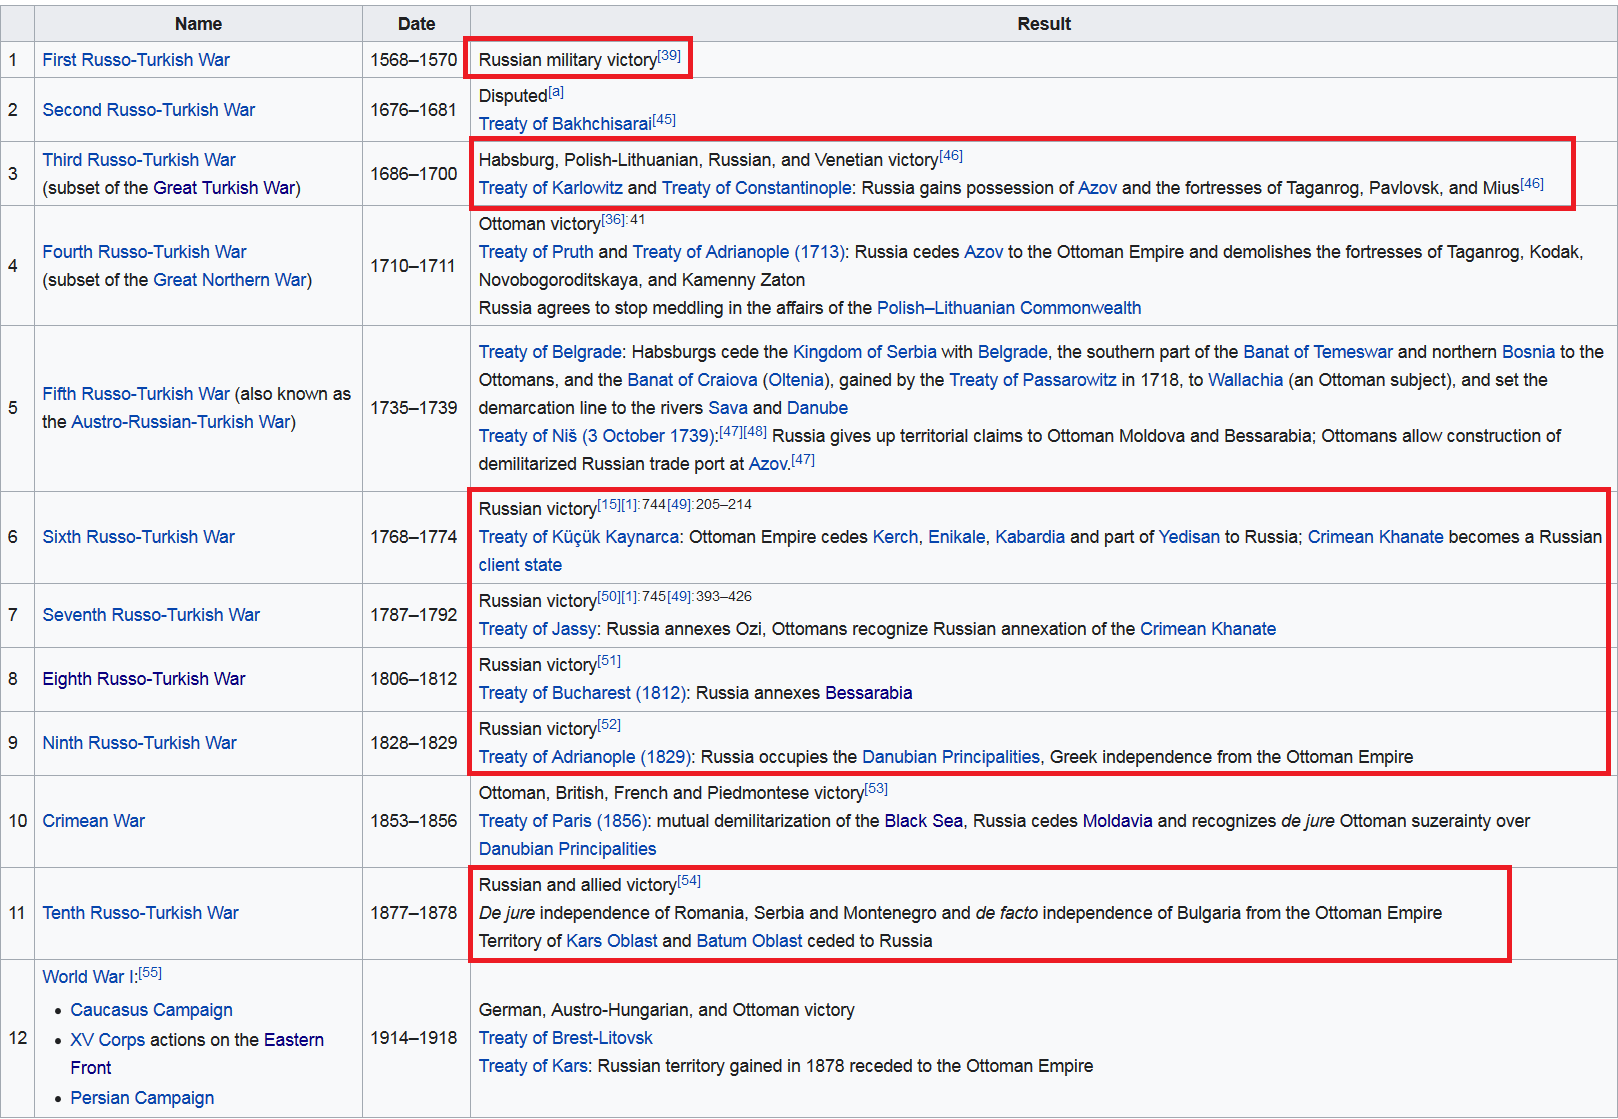Follow the Bessarabia link
1618x1119 pixels.
[869, 693]
